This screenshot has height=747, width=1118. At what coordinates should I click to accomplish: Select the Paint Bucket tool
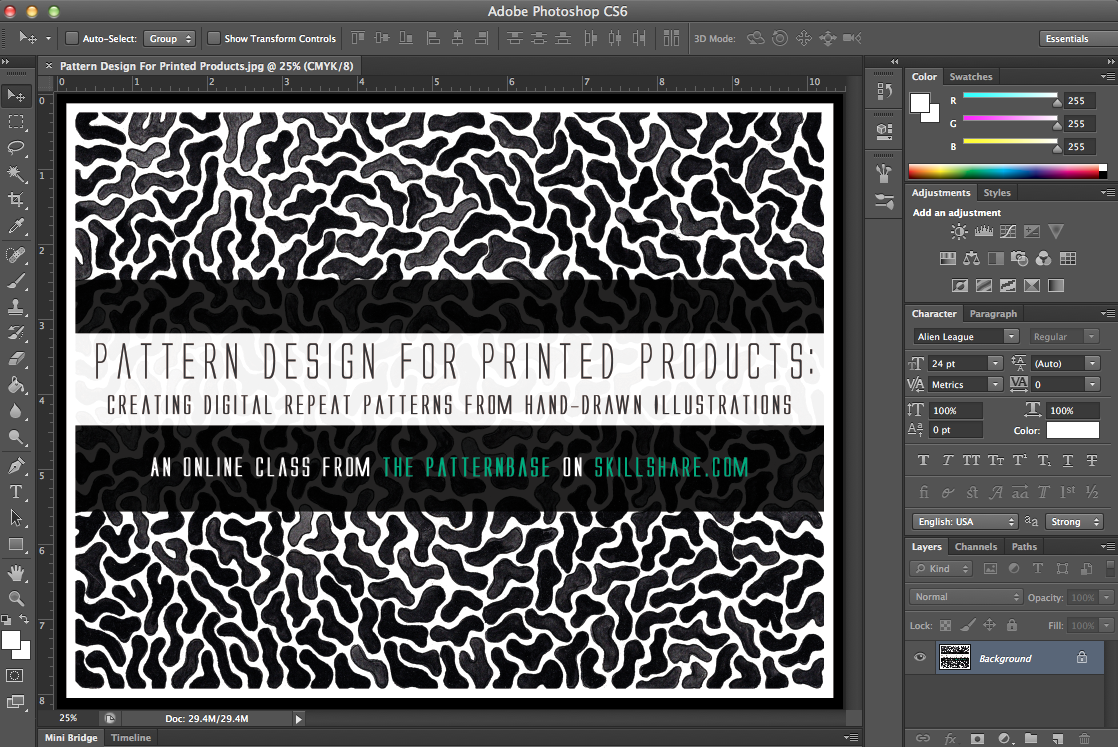pyautogui.click(x=16, y=386)
